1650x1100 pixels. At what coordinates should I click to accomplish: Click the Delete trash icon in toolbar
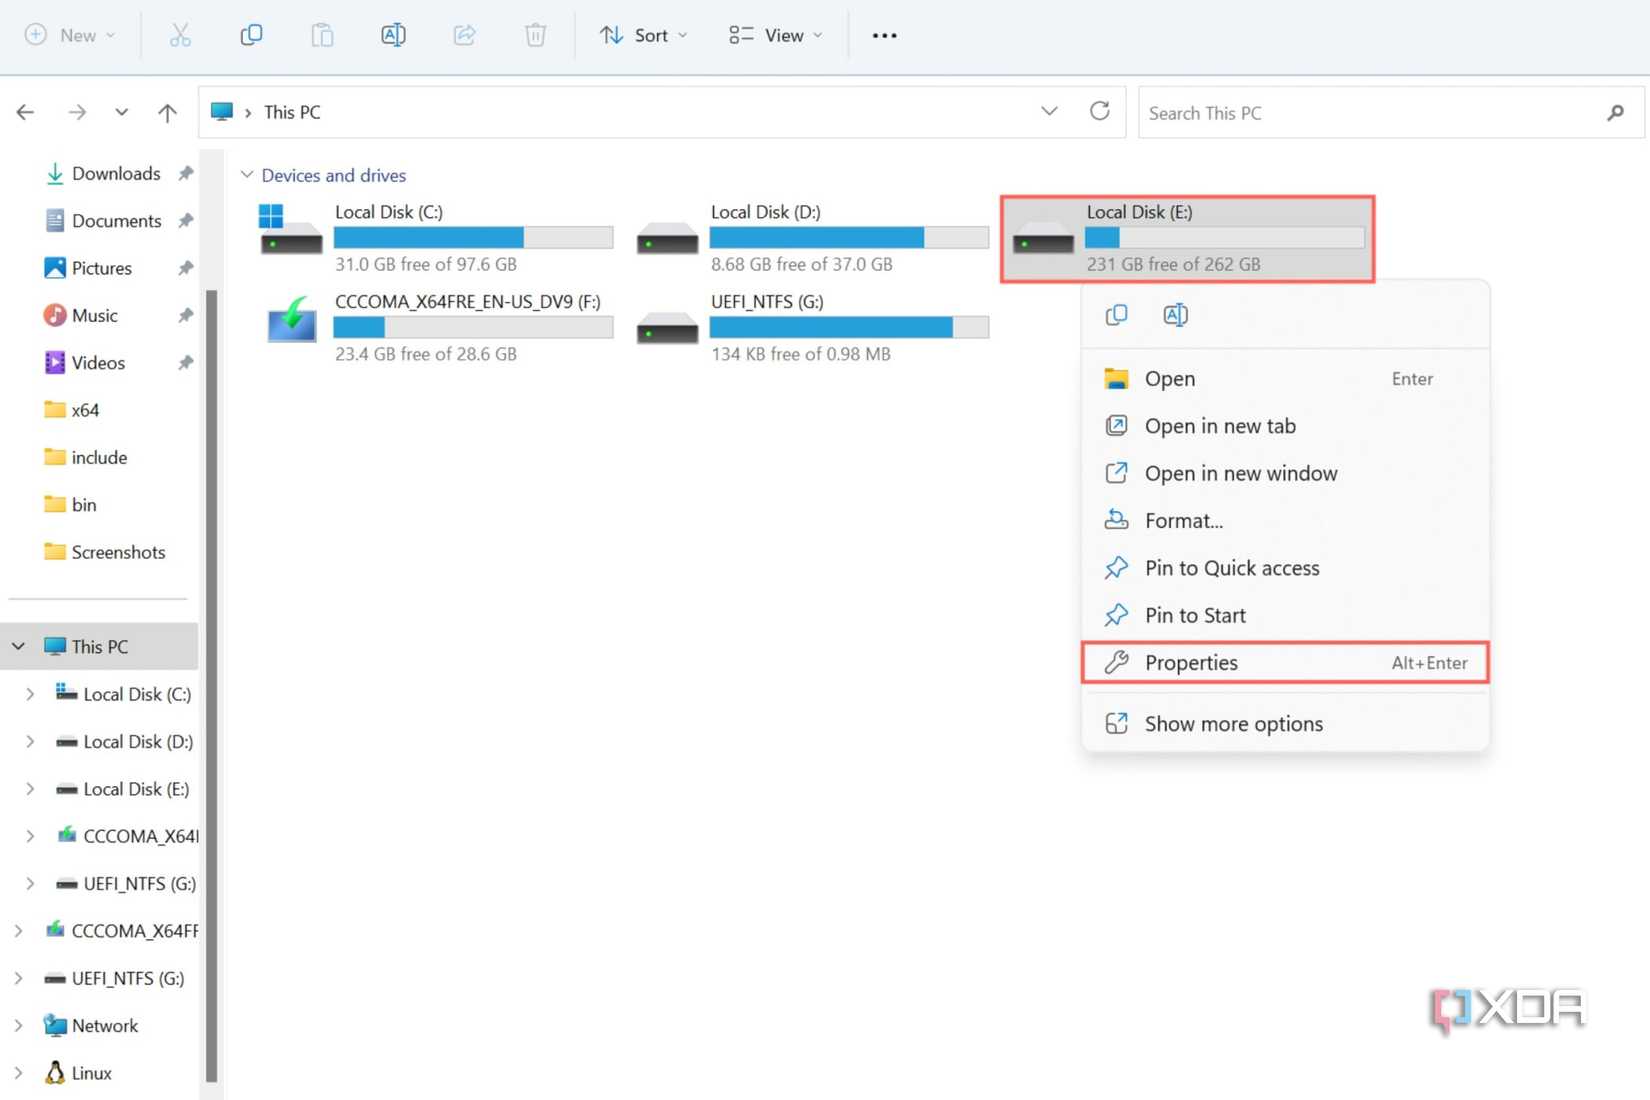pyautogui.click(x=536, y=35)
